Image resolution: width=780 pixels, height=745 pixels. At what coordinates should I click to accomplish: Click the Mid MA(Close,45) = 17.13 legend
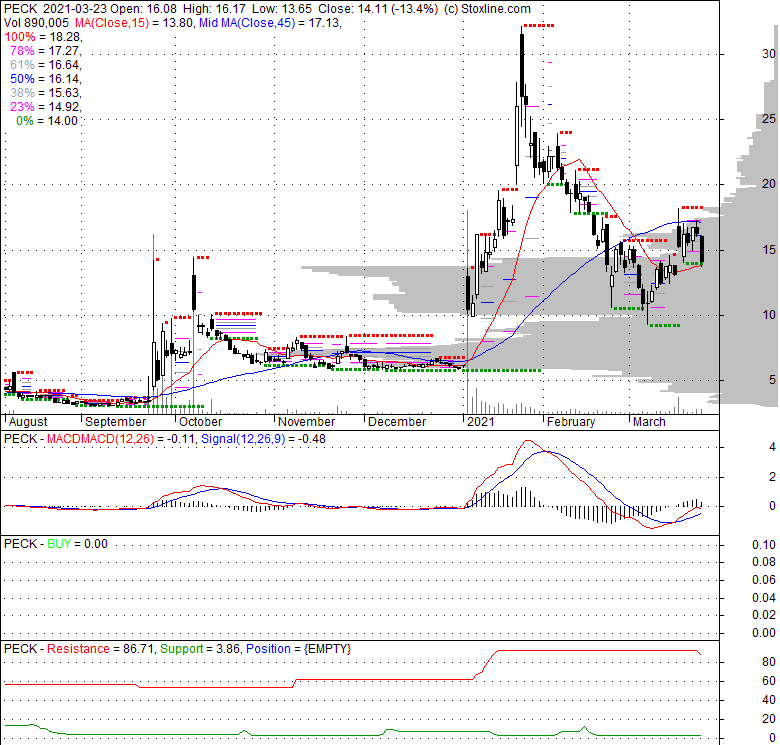[x=270, y=23]
